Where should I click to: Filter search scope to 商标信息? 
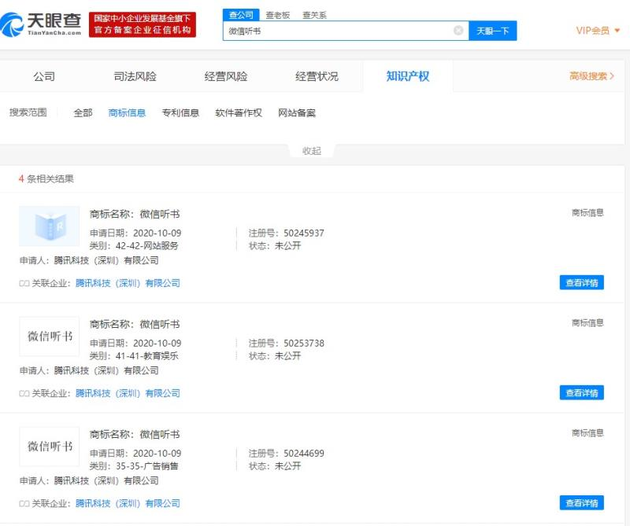[x=127, y=113]
